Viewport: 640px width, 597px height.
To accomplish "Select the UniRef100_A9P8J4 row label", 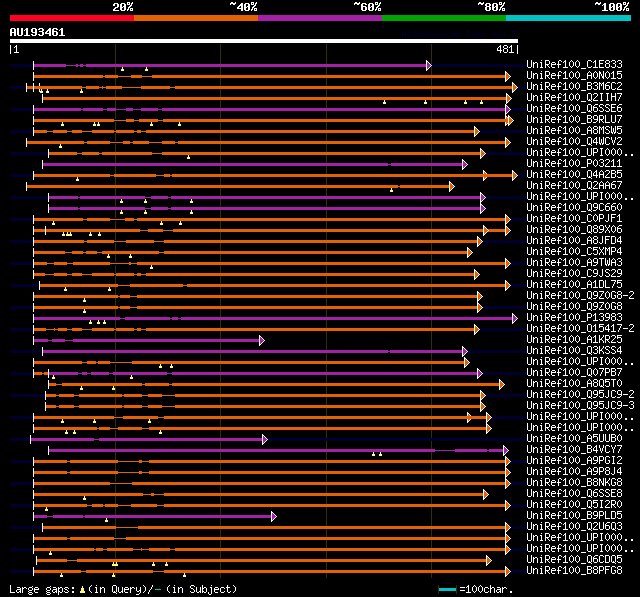I will point(574,472).
